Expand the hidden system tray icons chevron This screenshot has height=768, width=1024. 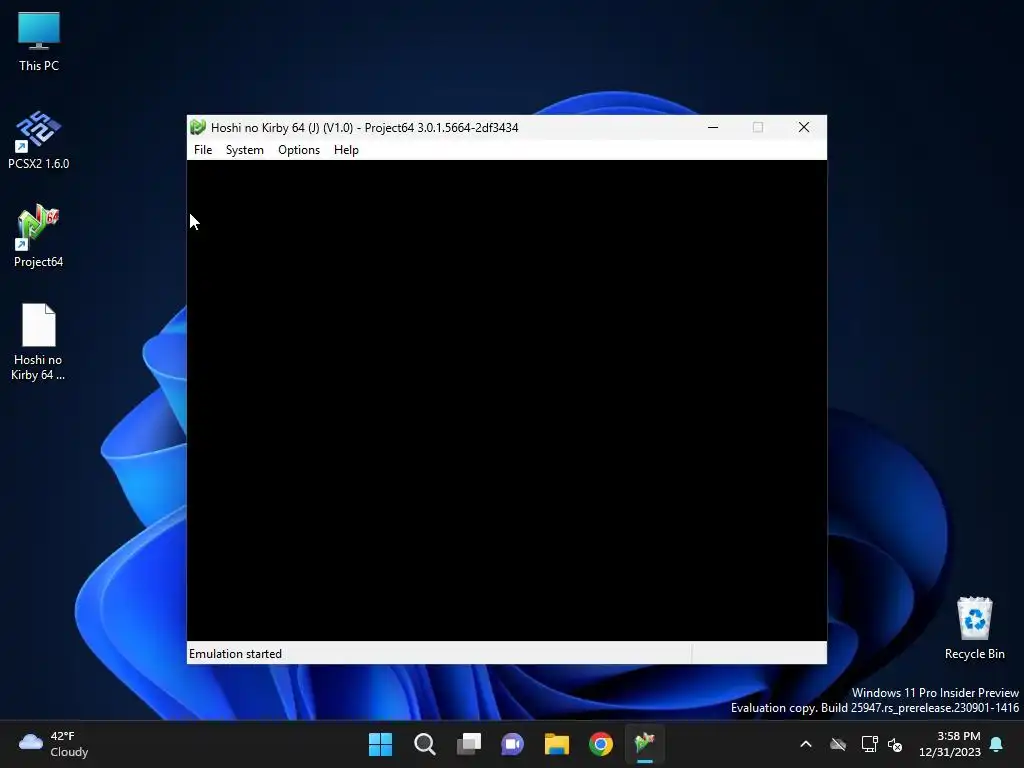click(x=806, y=744)
